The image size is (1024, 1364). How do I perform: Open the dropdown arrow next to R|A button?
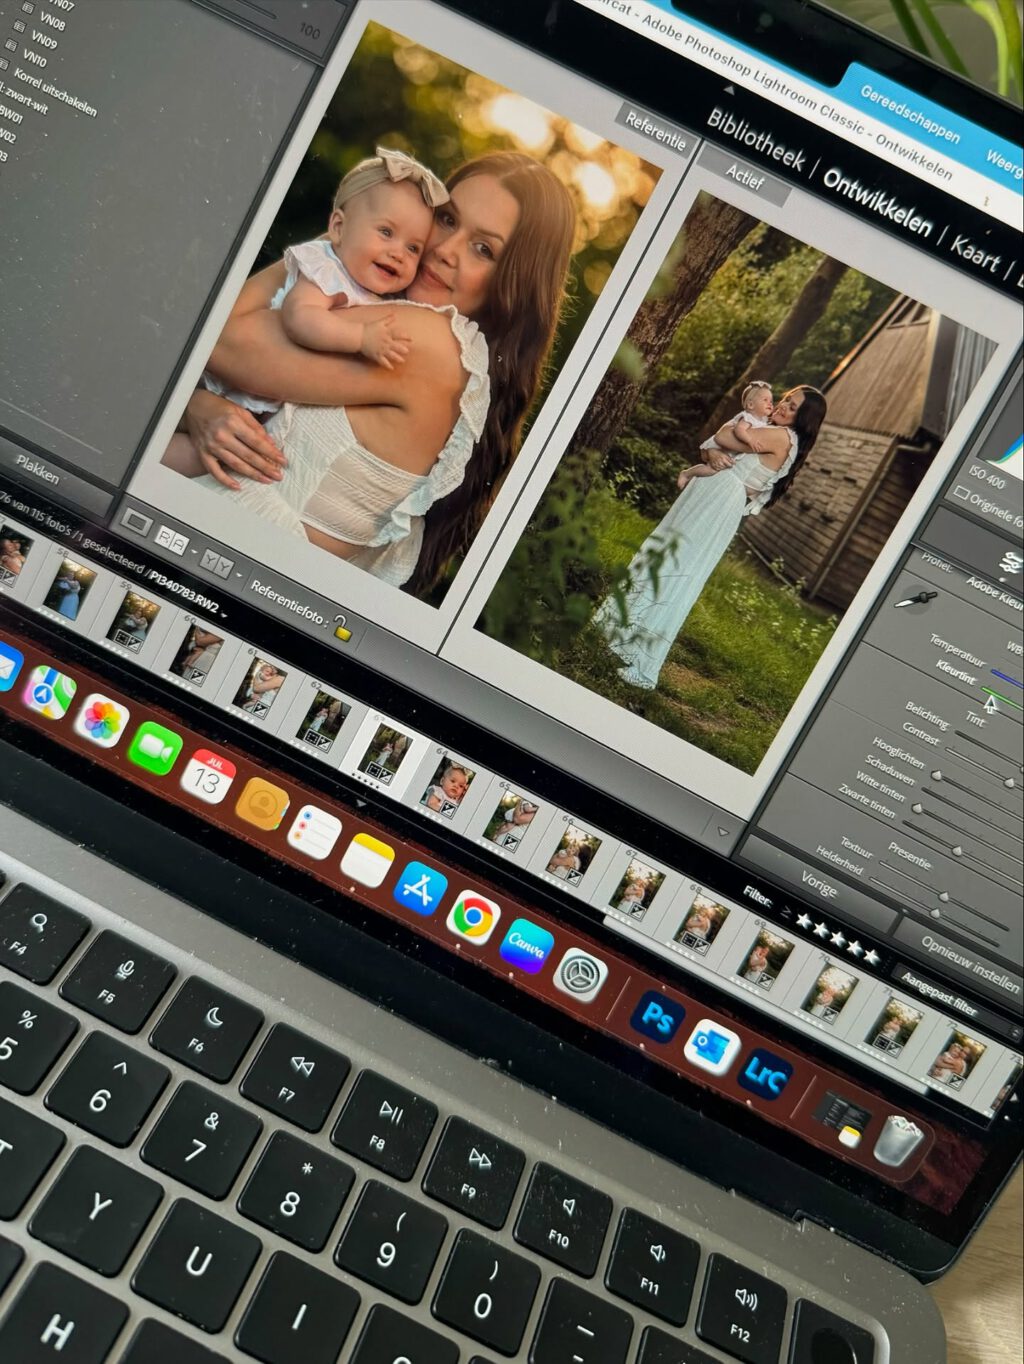coord(193,551)
